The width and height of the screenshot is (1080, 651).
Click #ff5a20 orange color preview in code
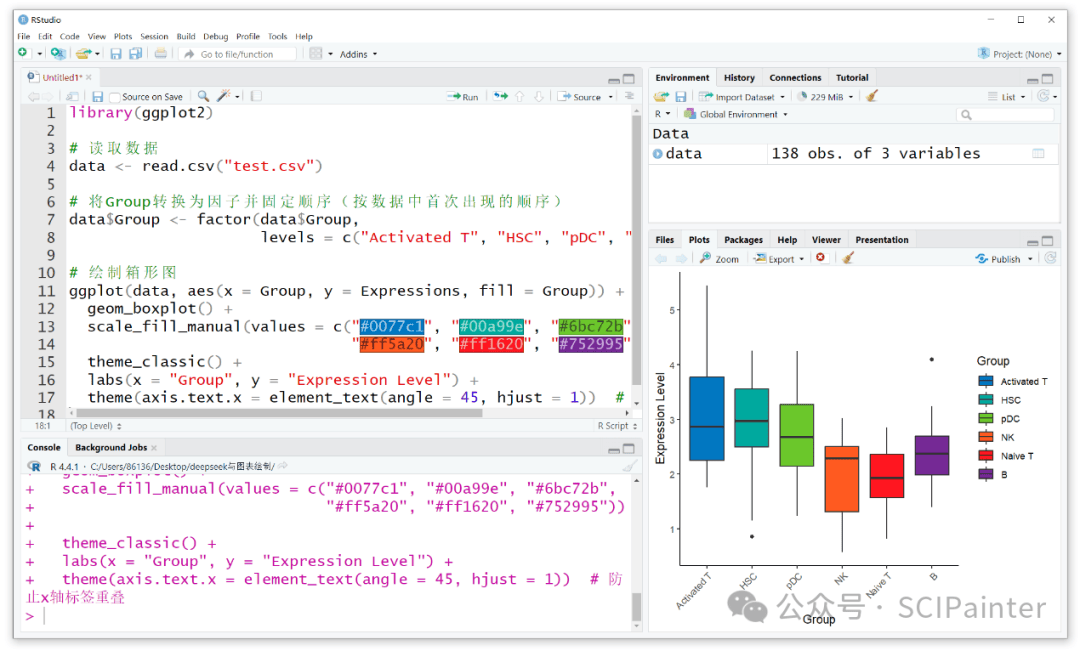[x=391, y=344]
